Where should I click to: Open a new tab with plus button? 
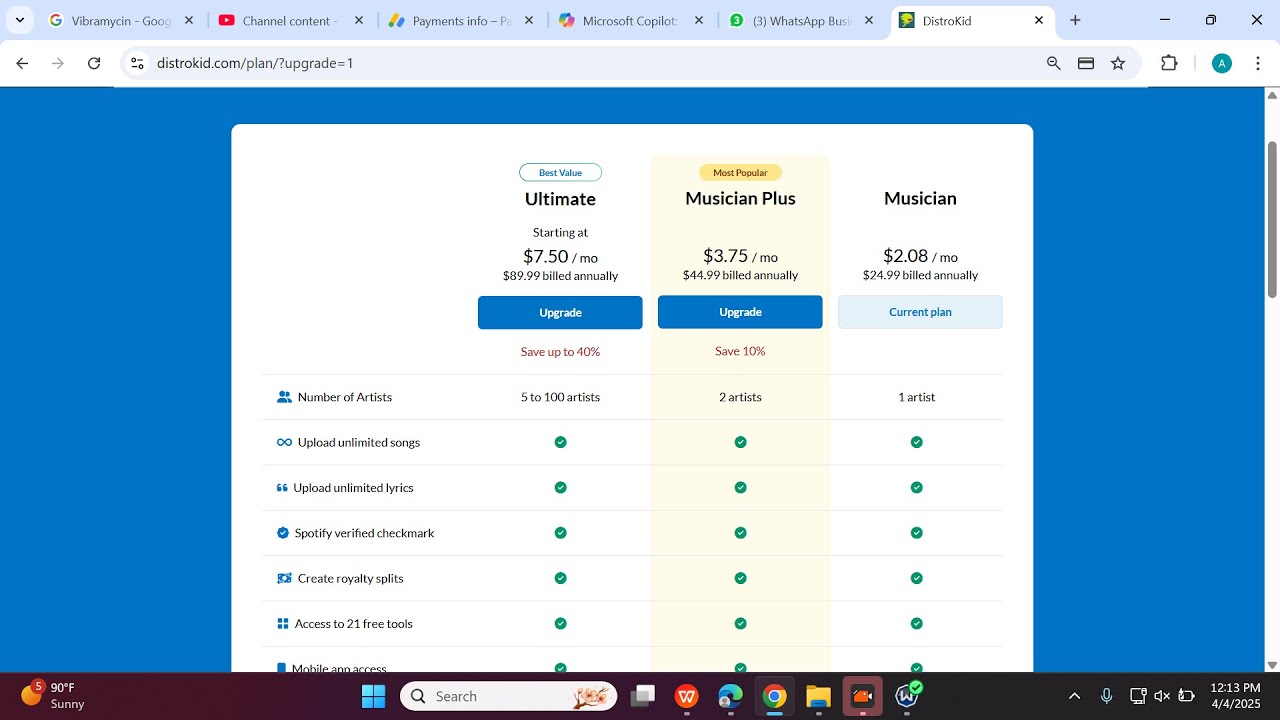1075,20
